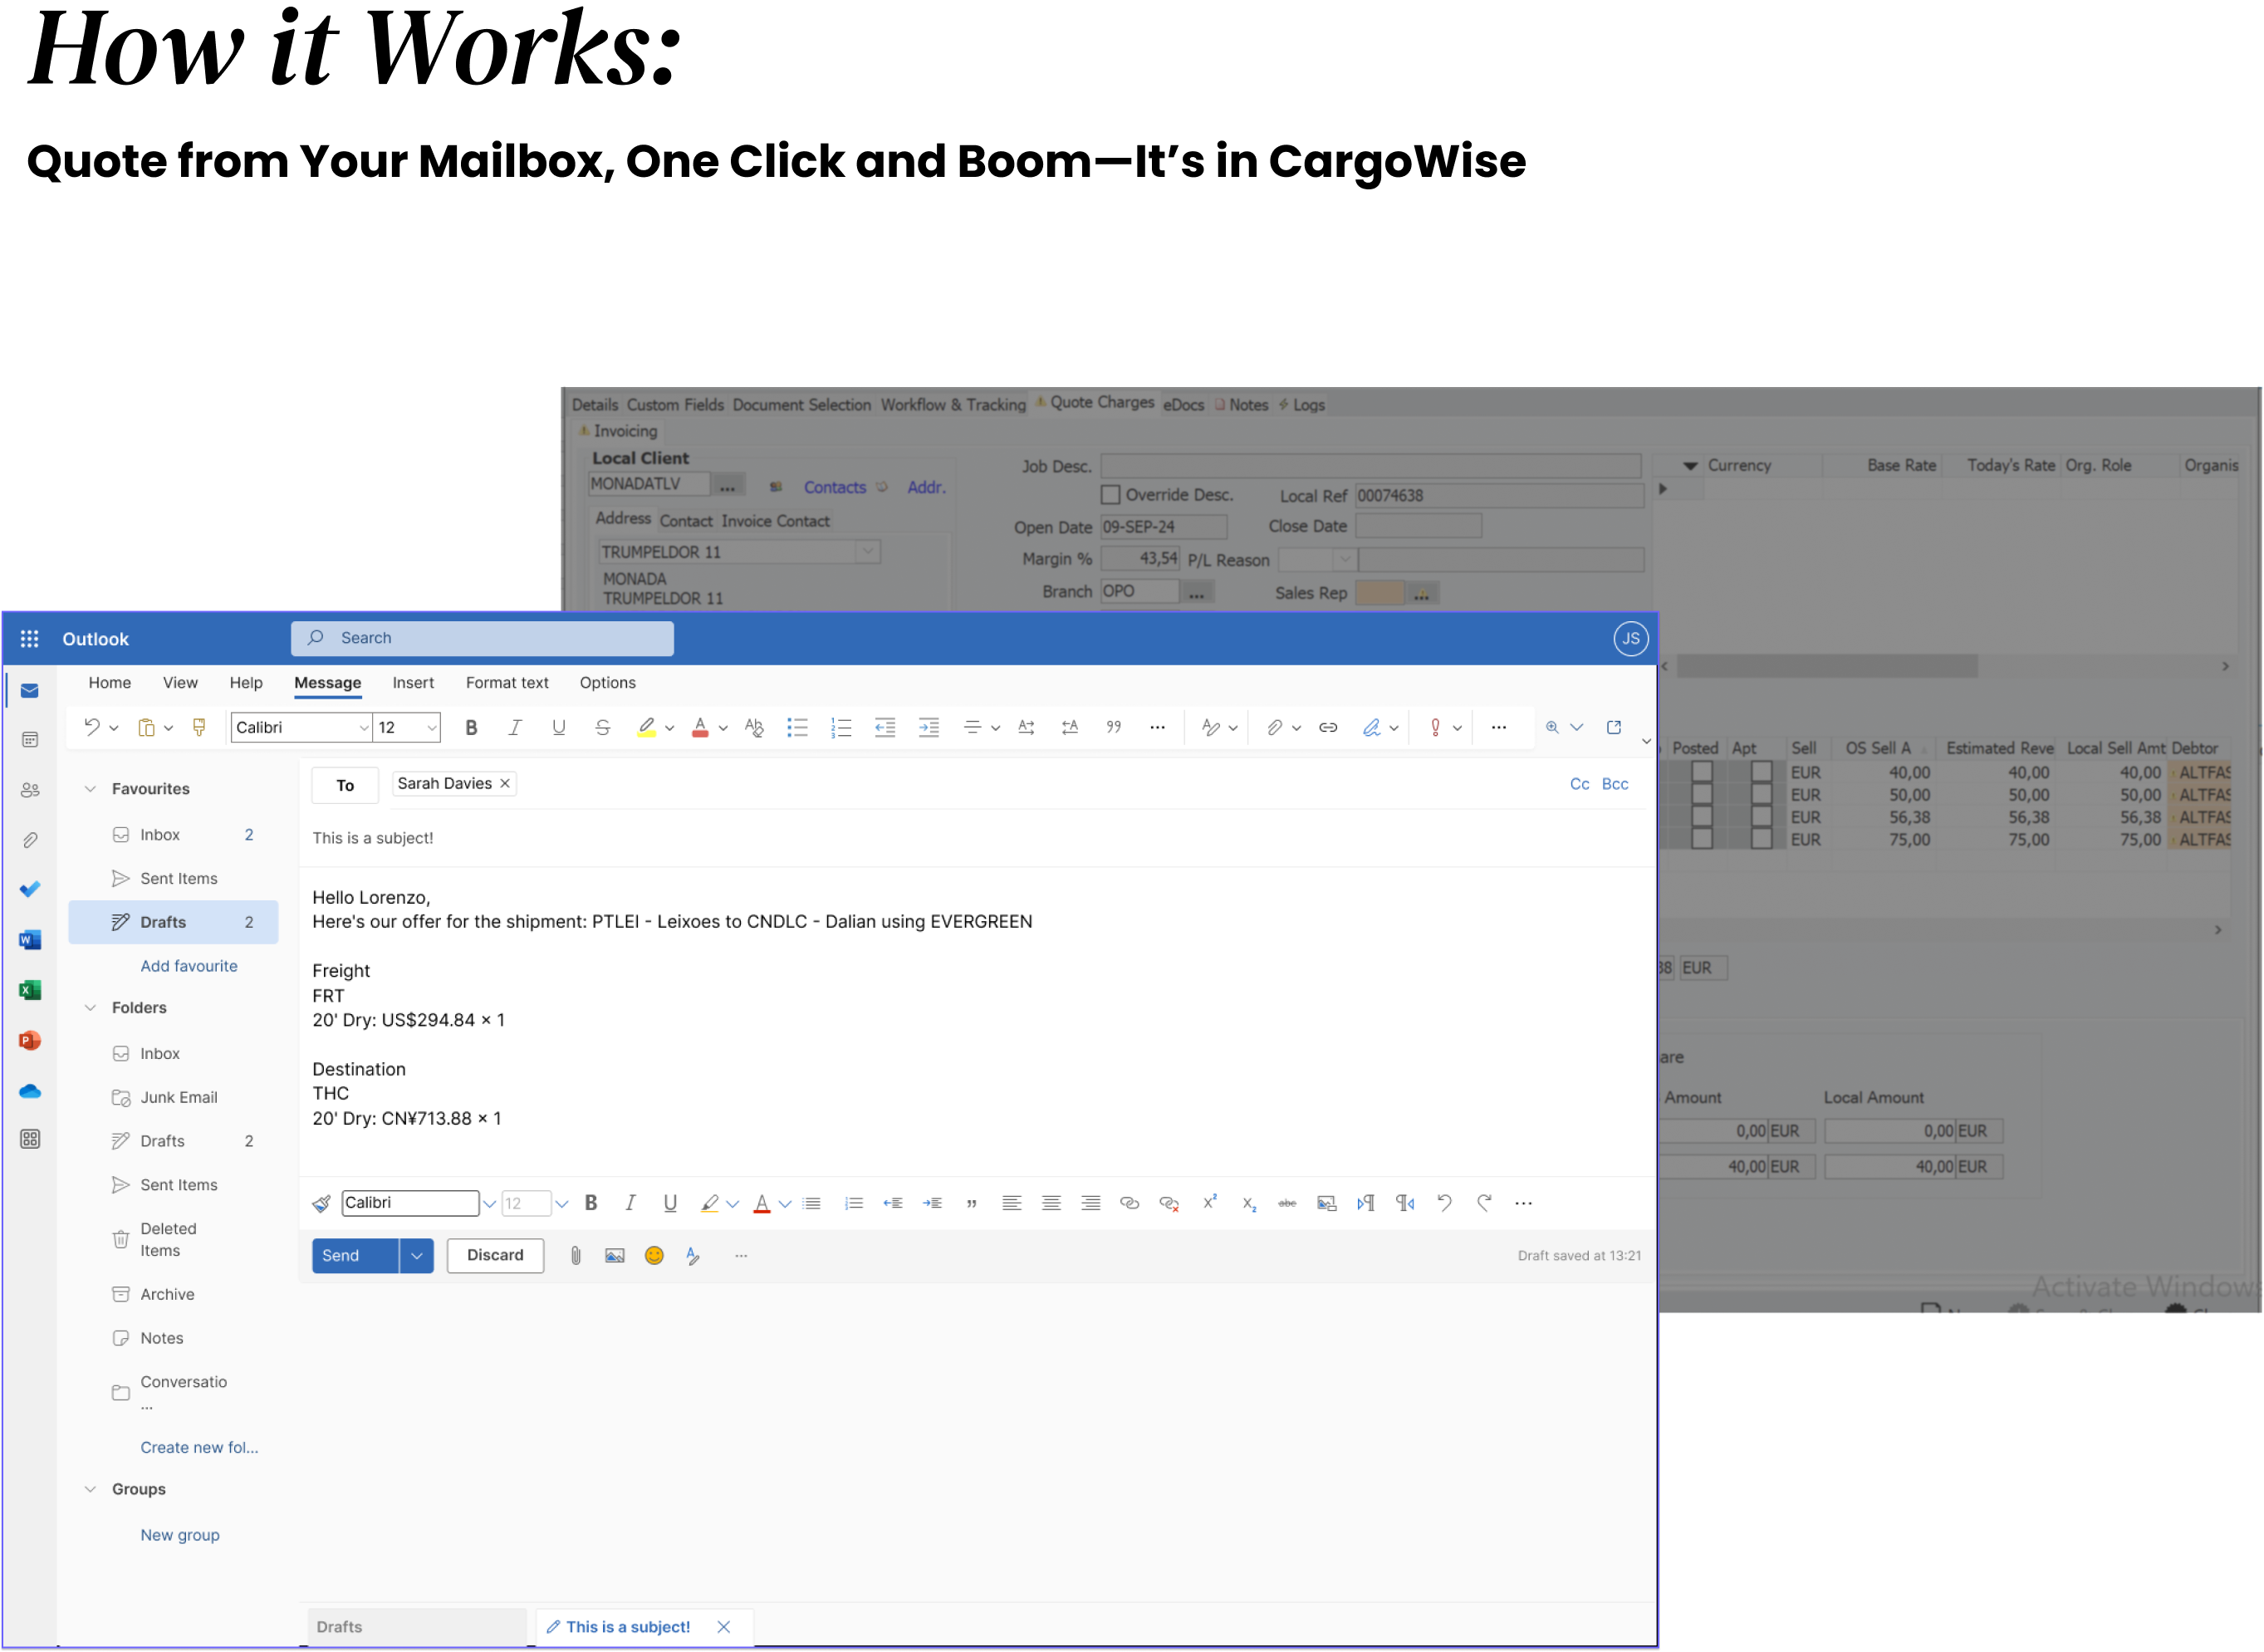The width and height of the screenshot is (2264, 1652).
Task: Insert quote block from top ribbon
Action: pos(1113,728)
